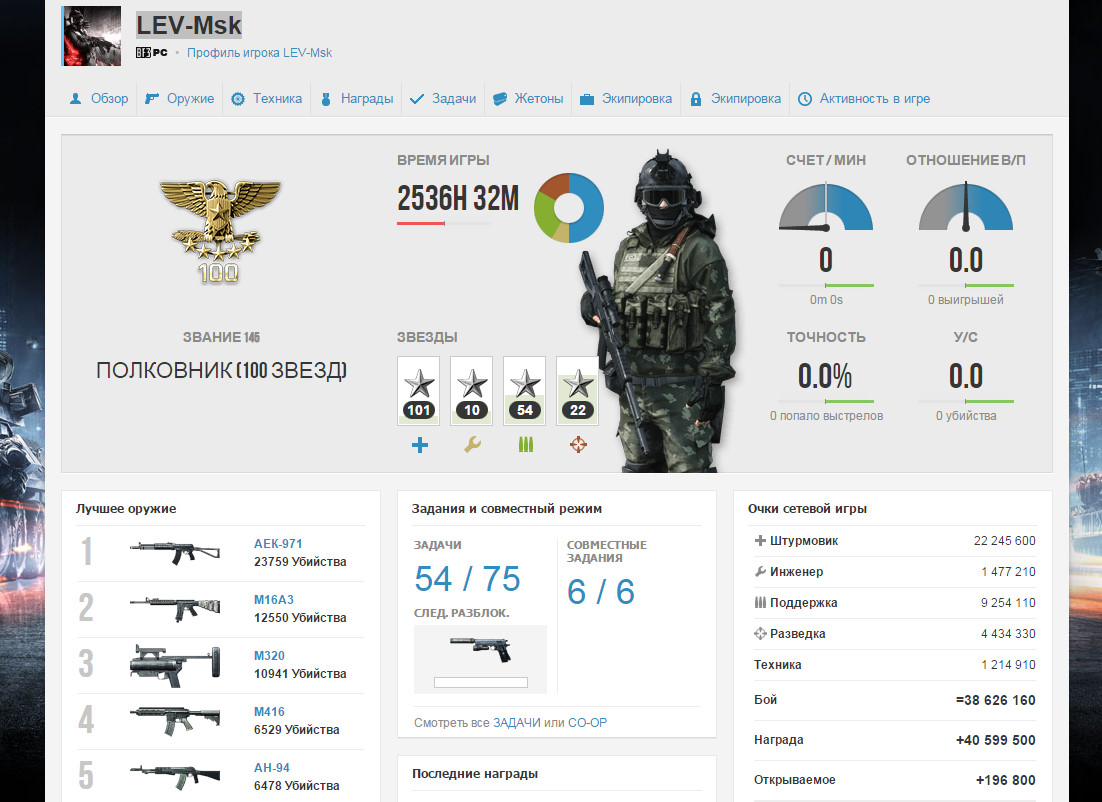Click the Профиль игрока LEV-Msk link
Screen dimensions: 1102x802
click(x=259, y=53)
